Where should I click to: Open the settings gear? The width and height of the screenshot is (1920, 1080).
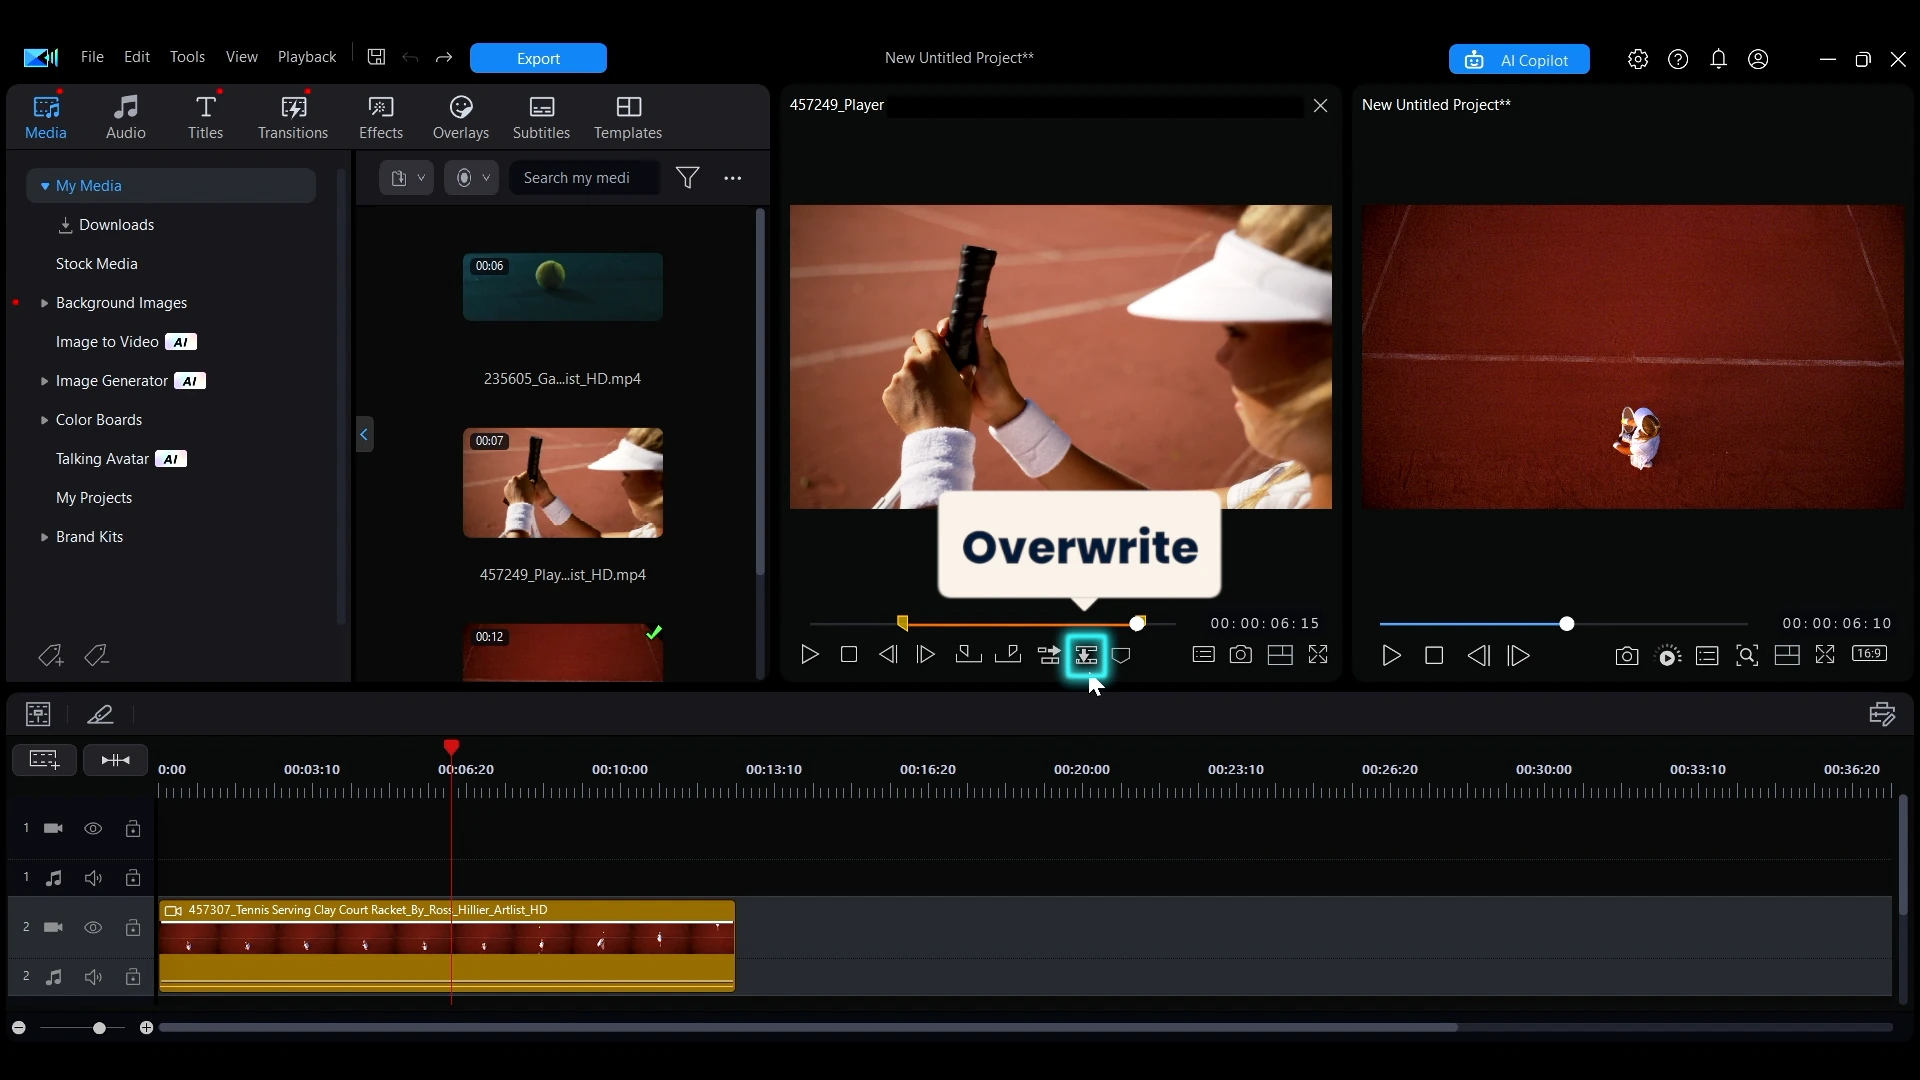(x=1638, y=60)
